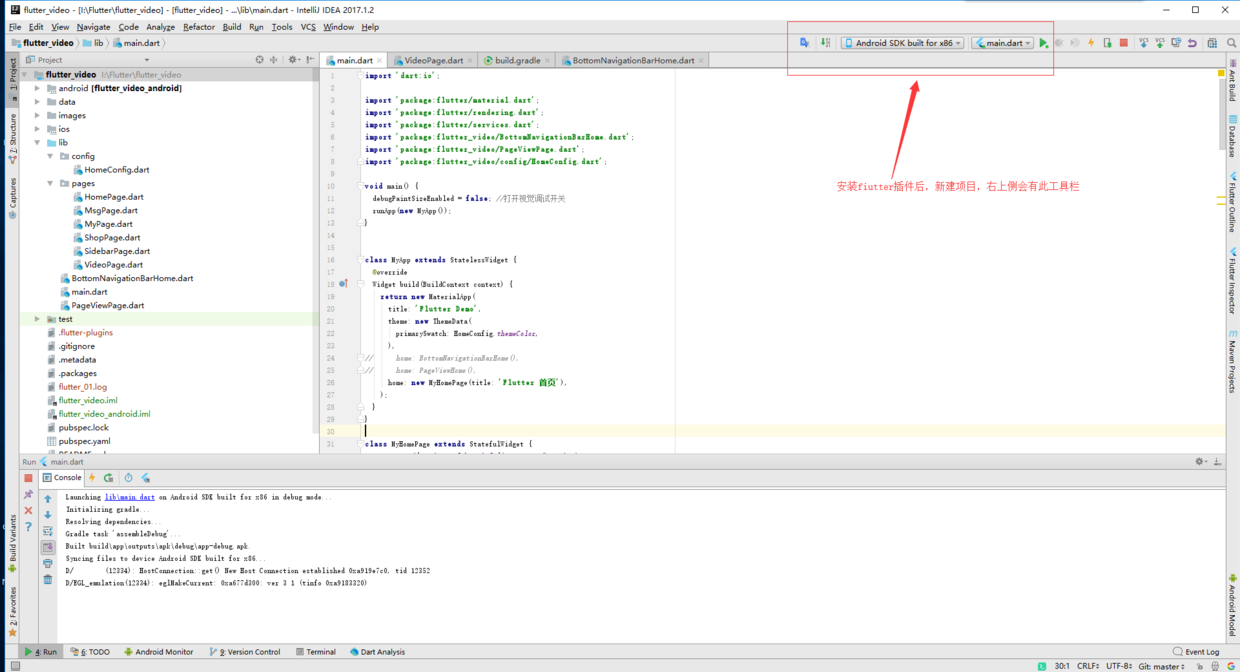Open the Android Monitor tool window
The width and height of the screenshot is (1240, 672).
click(158, 652)
